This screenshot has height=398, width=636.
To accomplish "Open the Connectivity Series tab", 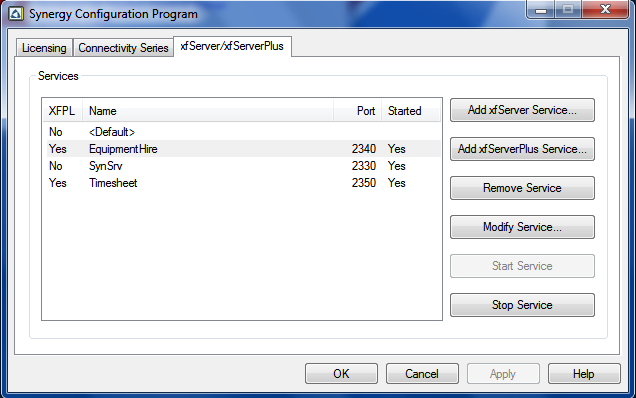I will (x=123, y=48).
